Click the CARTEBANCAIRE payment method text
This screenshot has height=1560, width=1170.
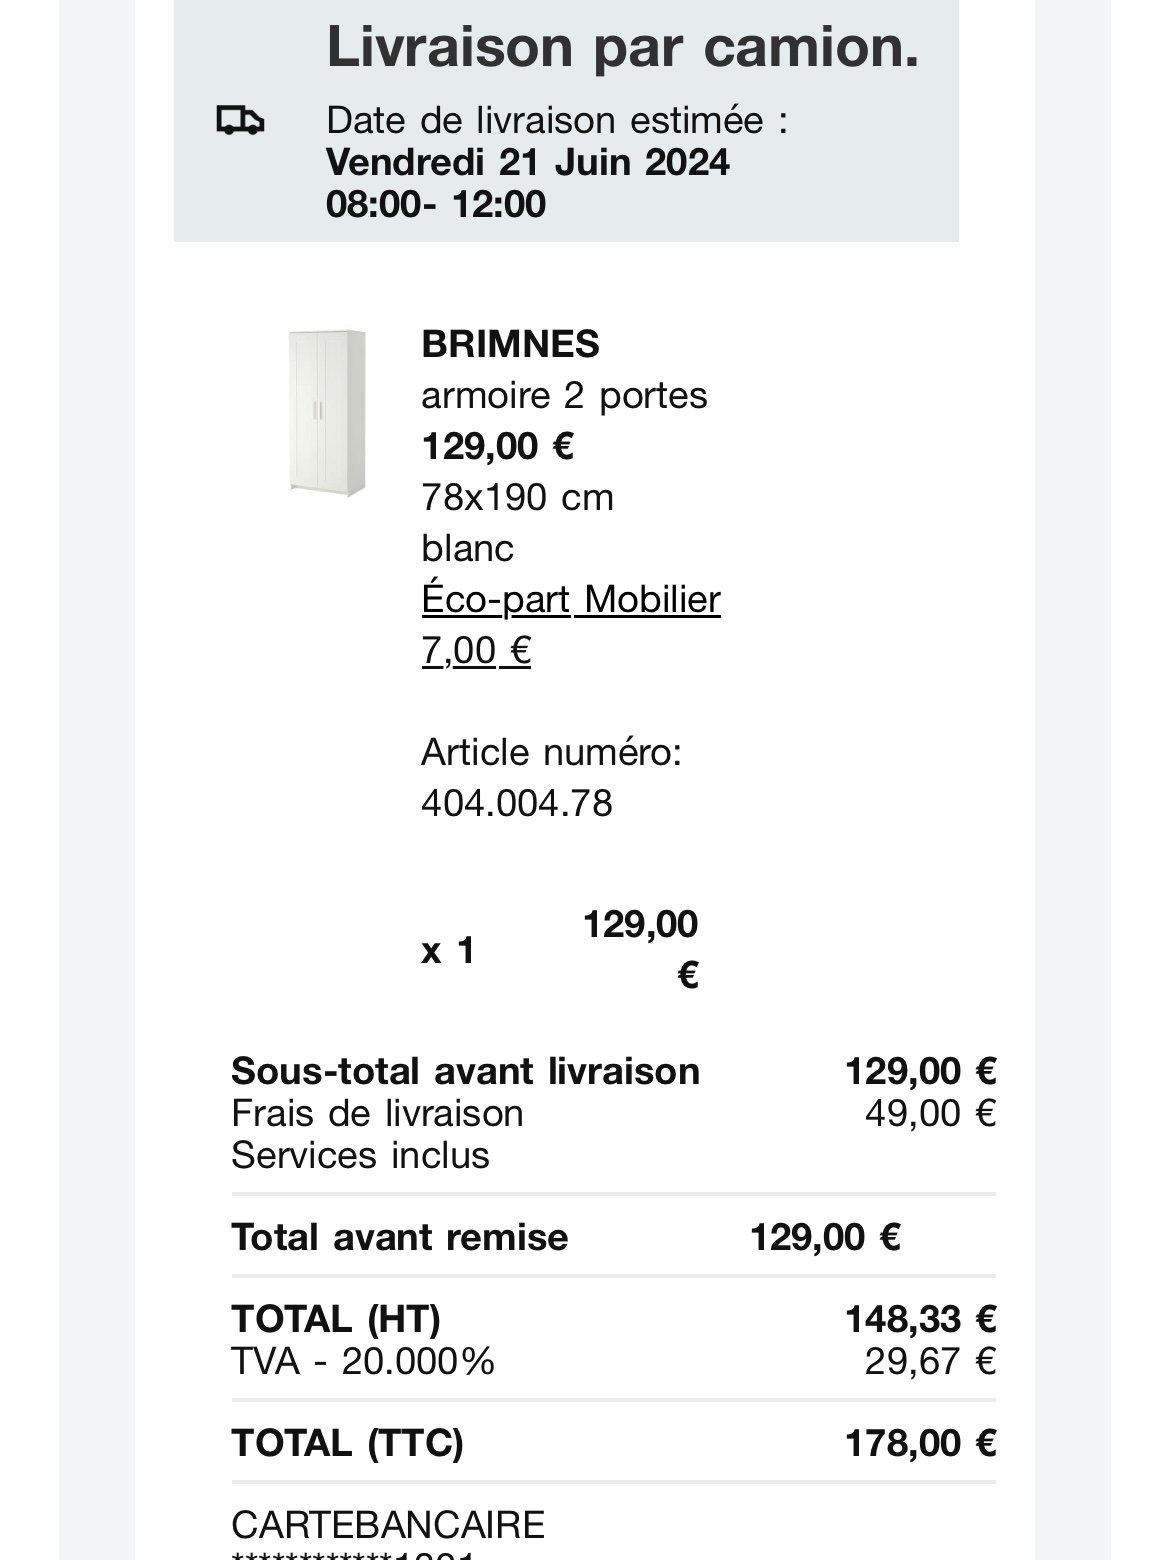pos(388,1525)
